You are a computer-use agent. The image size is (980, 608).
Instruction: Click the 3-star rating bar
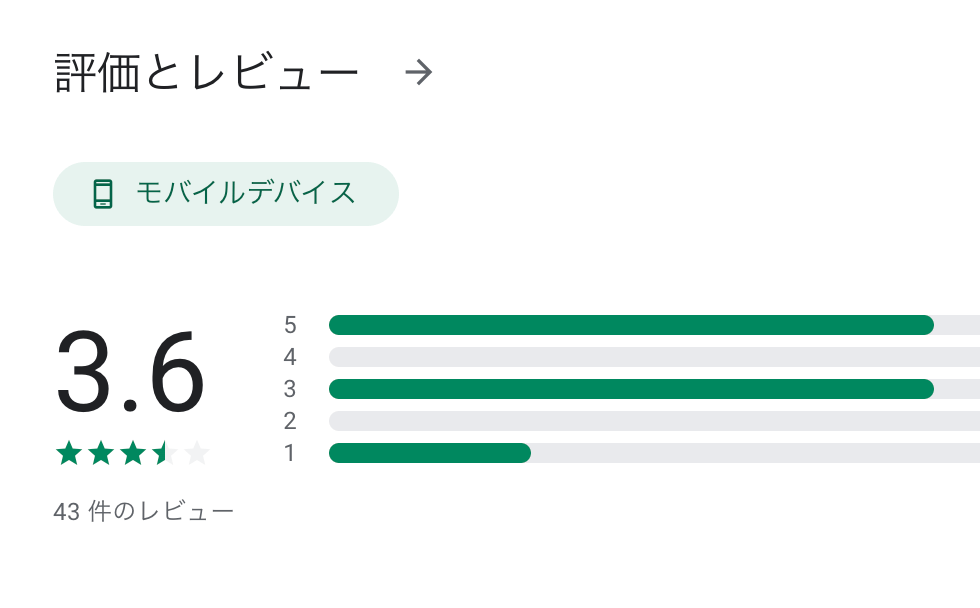[x=654, y=389]
